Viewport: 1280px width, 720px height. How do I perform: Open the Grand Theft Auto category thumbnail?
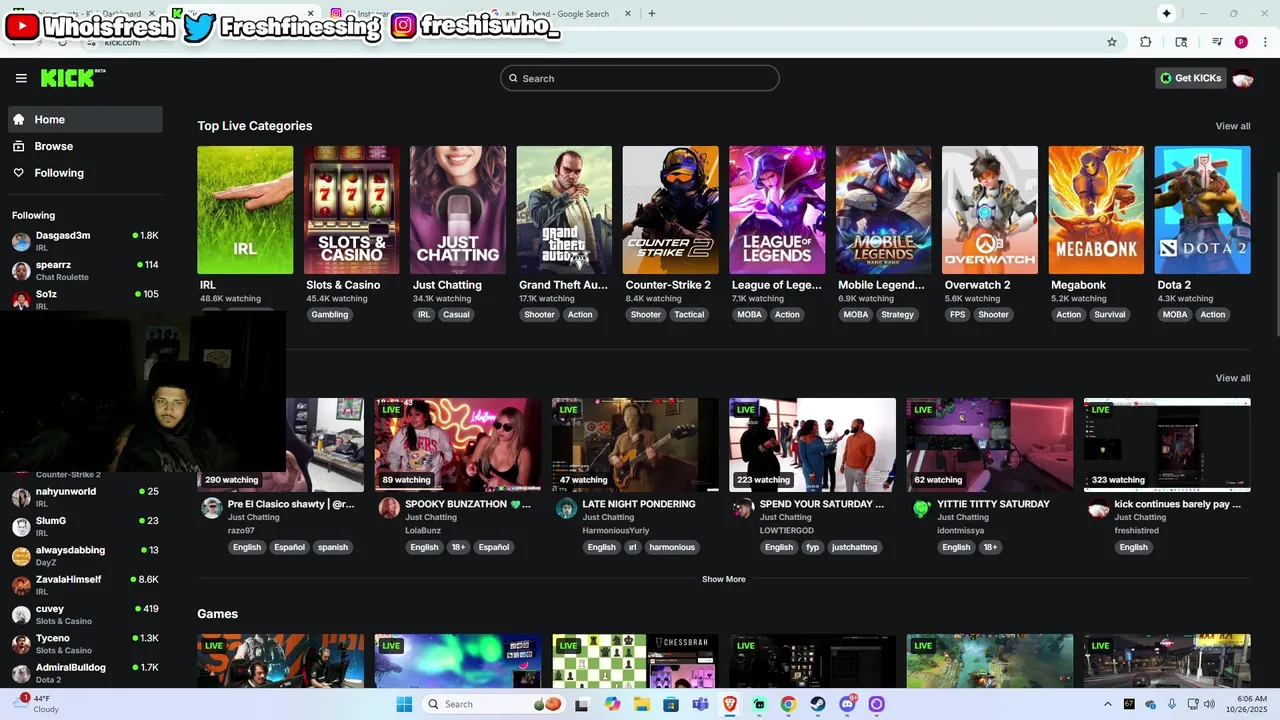tap(564, 210)
